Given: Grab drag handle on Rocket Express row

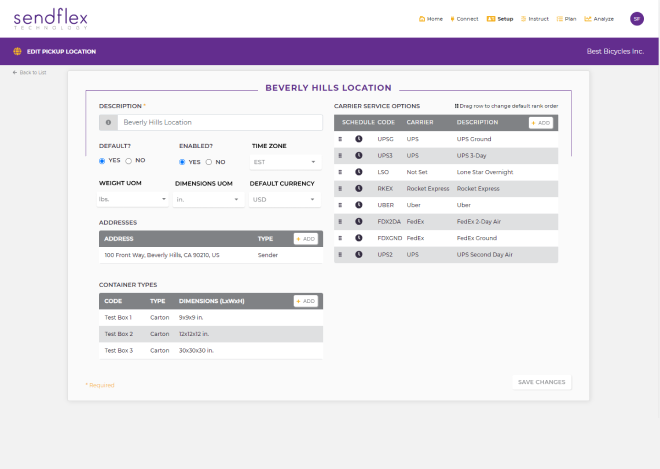Looking at the screenshot, I should pyautogui.click(x=341, y=188).
